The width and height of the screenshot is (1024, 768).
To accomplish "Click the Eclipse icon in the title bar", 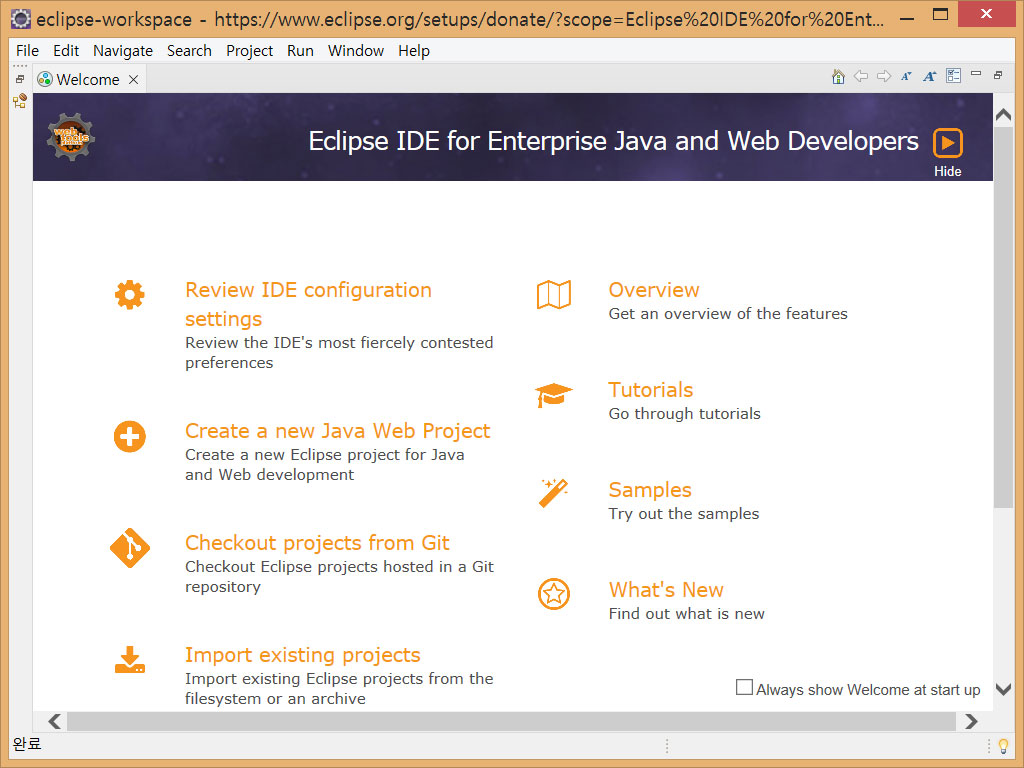I will pyautogui.click(x=20, y=19).
